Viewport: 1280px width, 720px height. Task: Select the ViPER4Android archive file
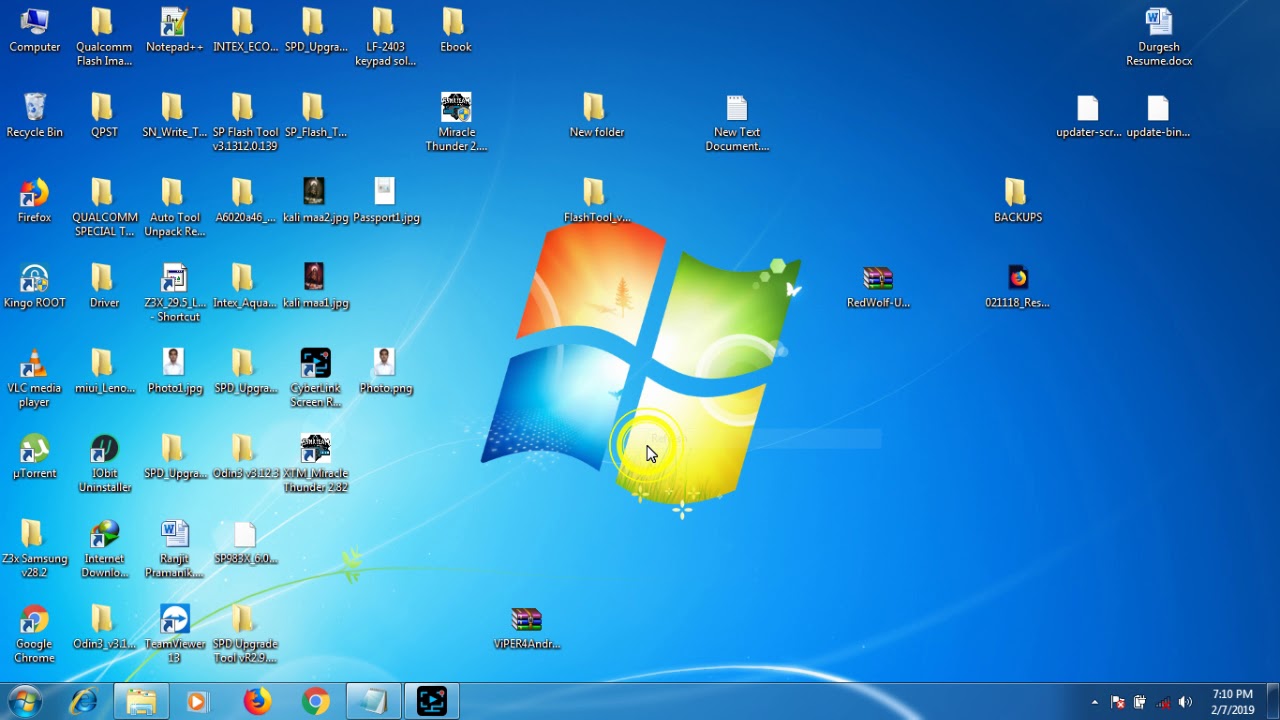(526, 628)
